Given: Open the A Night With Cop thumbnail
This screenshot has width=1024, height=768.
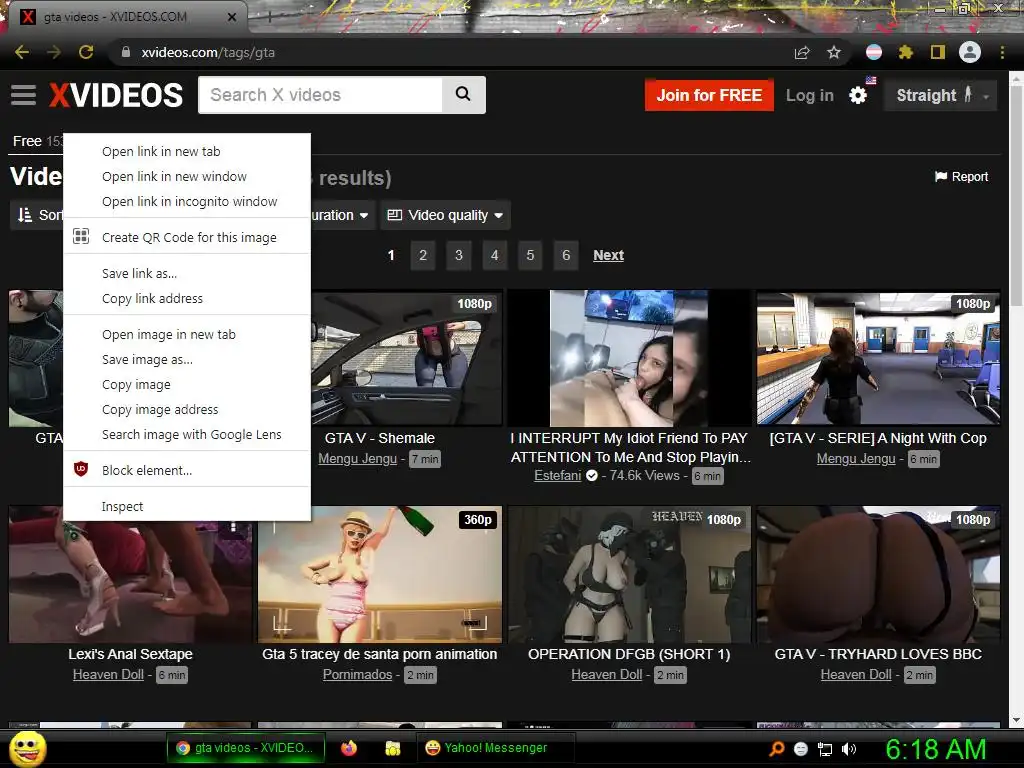Looking at the screenshot, I should pos(878,358).
